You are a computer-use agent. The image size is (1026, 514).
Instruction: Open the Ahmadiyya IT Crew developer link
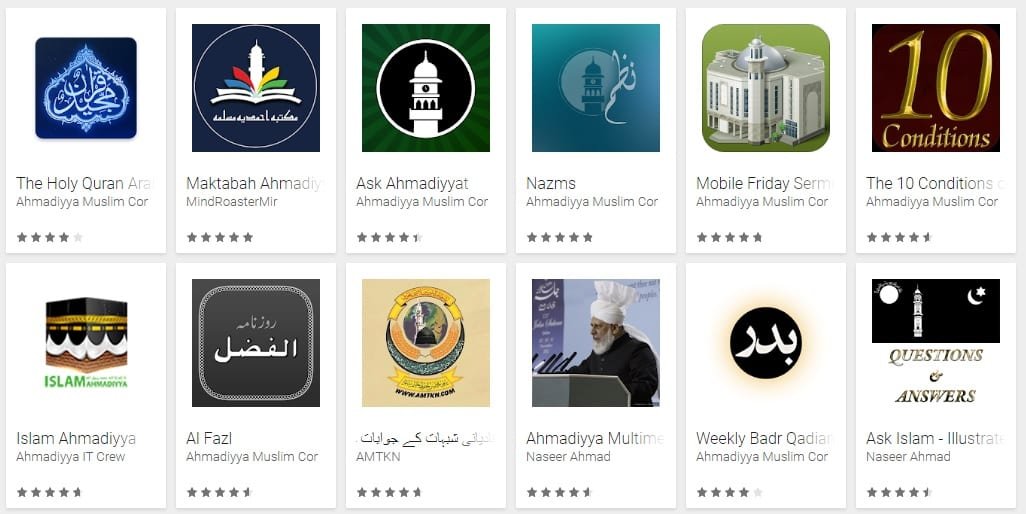71,456
